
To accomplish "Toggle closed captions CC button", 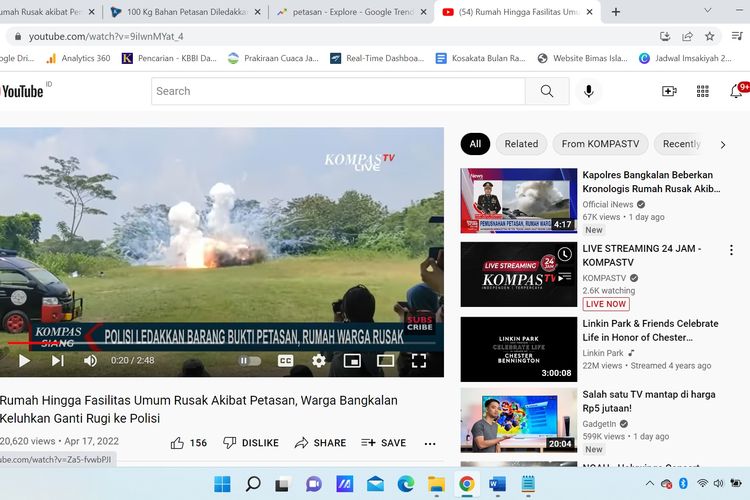I will [x=286, y=360].
